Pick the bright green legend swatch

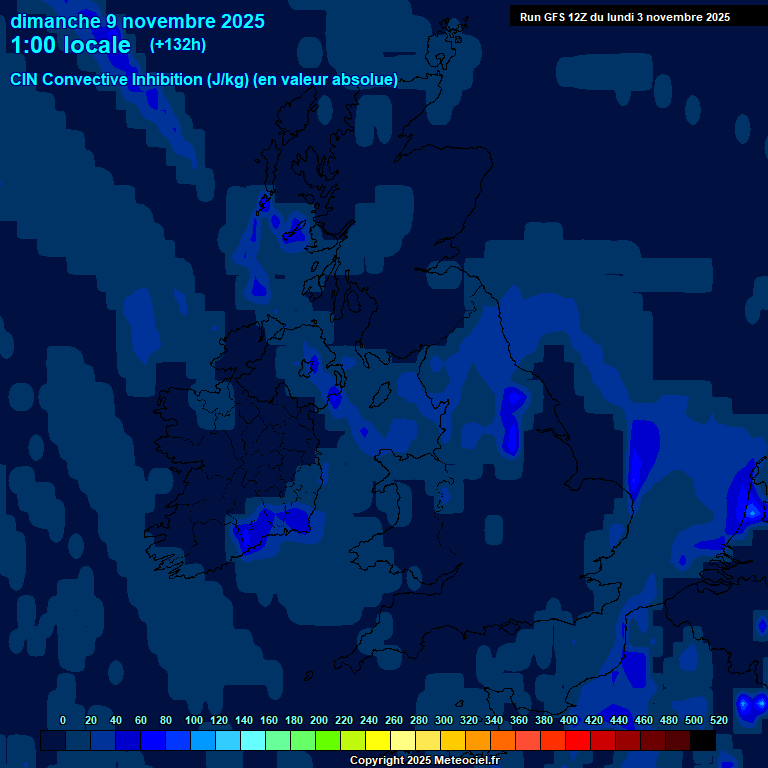[328, 740]
